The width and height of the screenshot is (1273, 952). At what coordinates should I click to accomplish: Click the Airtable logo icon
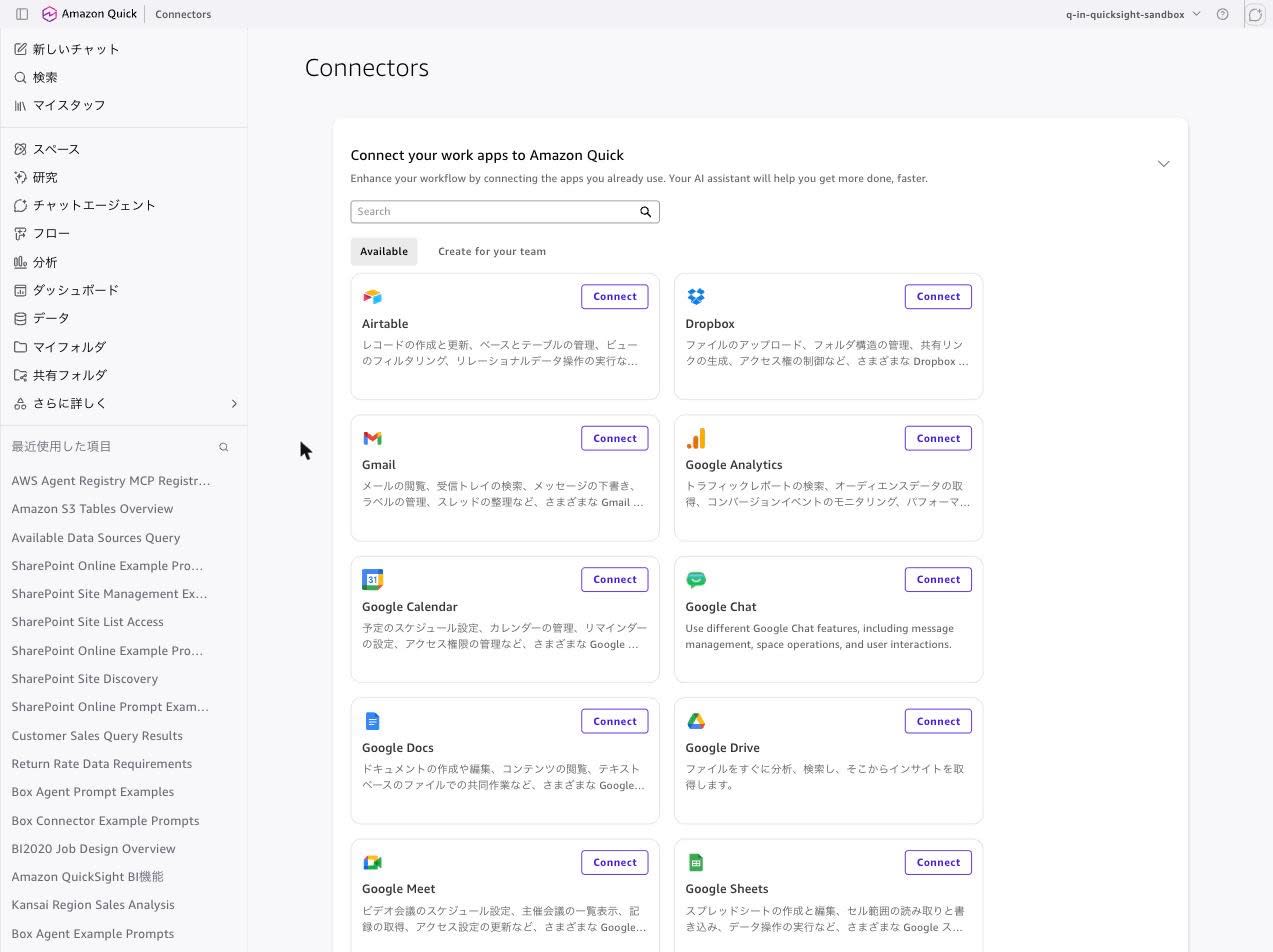[x=372, y=296]
